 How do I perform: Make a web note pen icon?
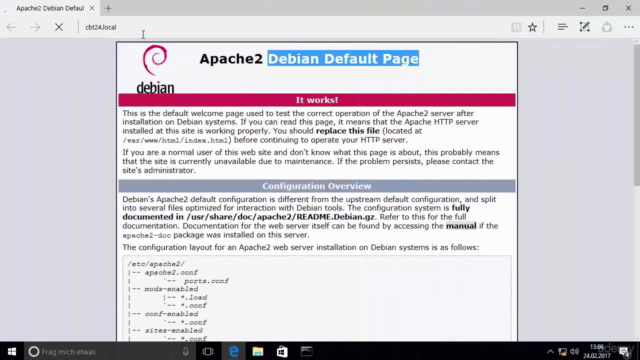coord(584,27)
